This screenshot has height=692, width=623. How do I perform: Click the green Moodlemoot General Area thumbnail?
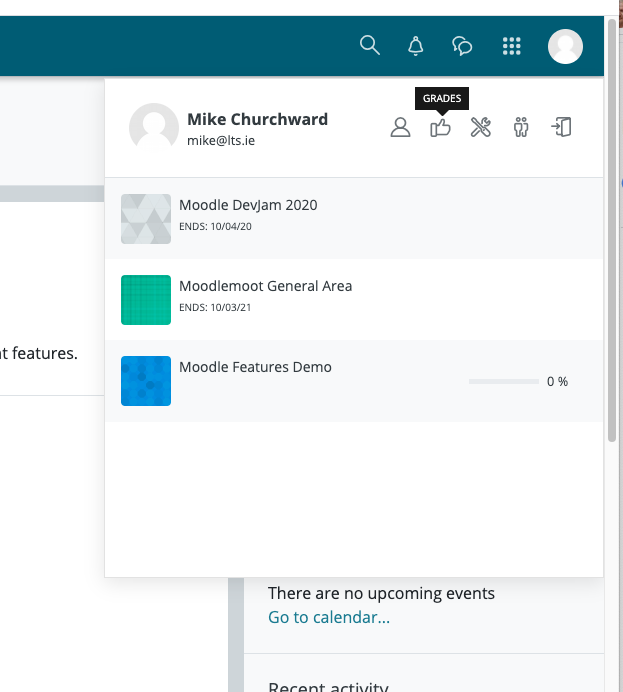(x=146, y=300)
